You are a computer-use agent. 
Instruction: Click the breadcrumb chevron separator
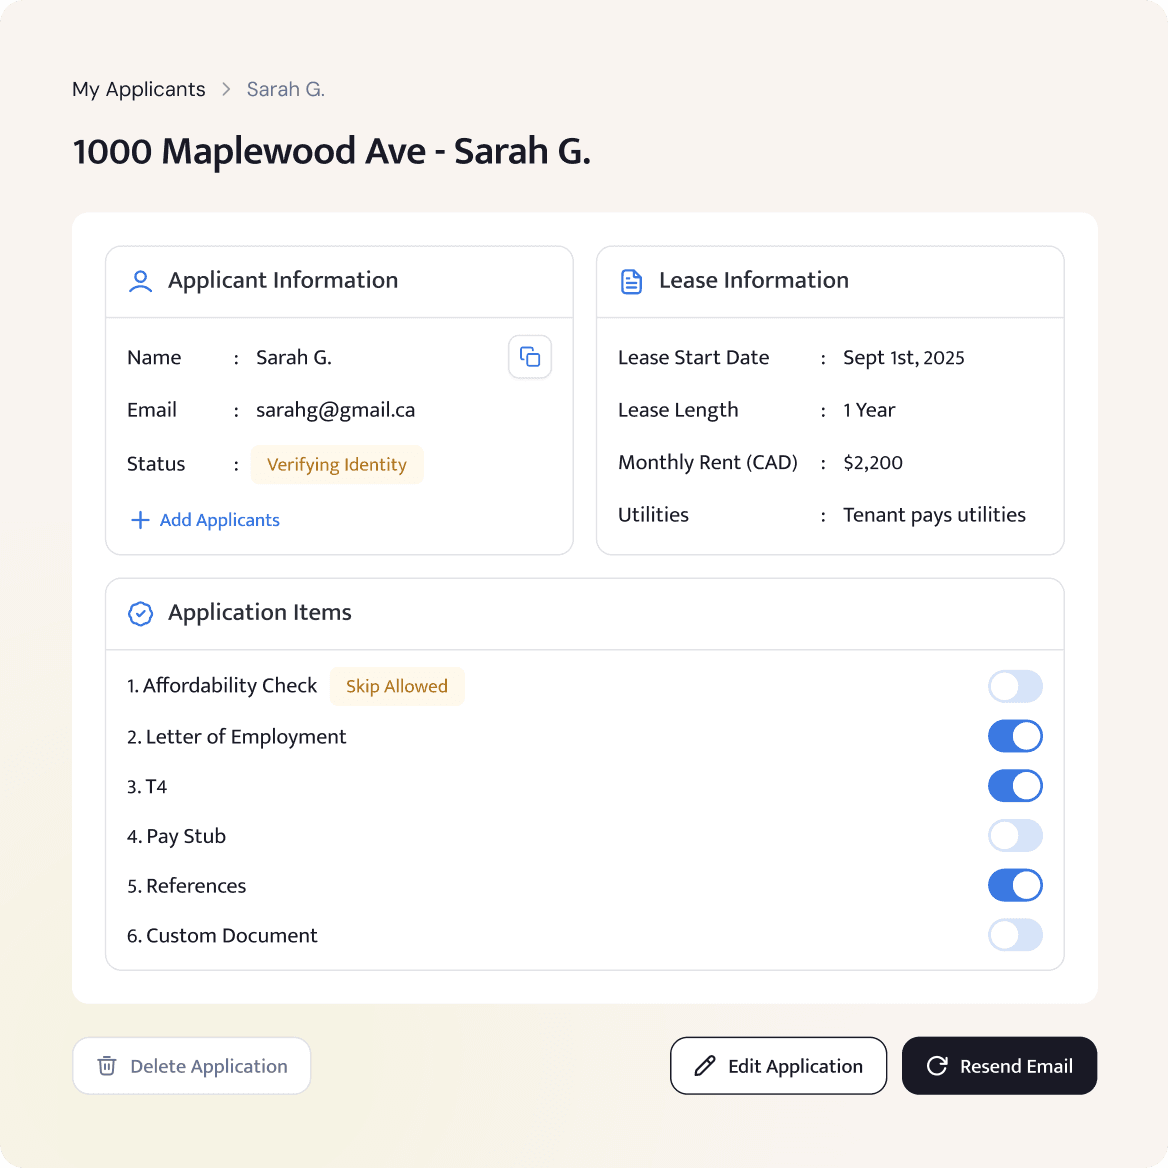tap(226, 89)
